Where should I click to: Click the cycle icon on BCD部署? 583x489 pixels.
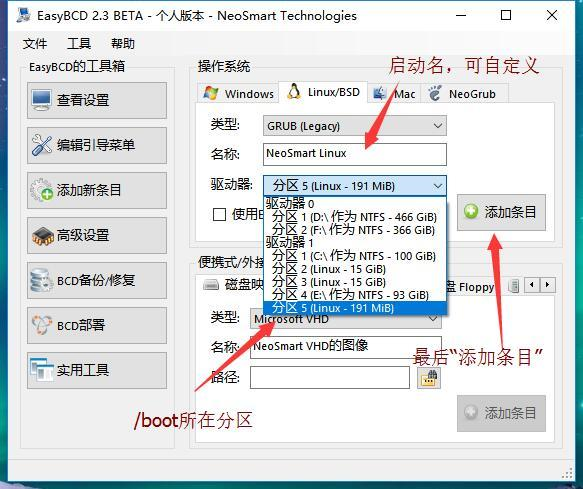pos(42,325)
